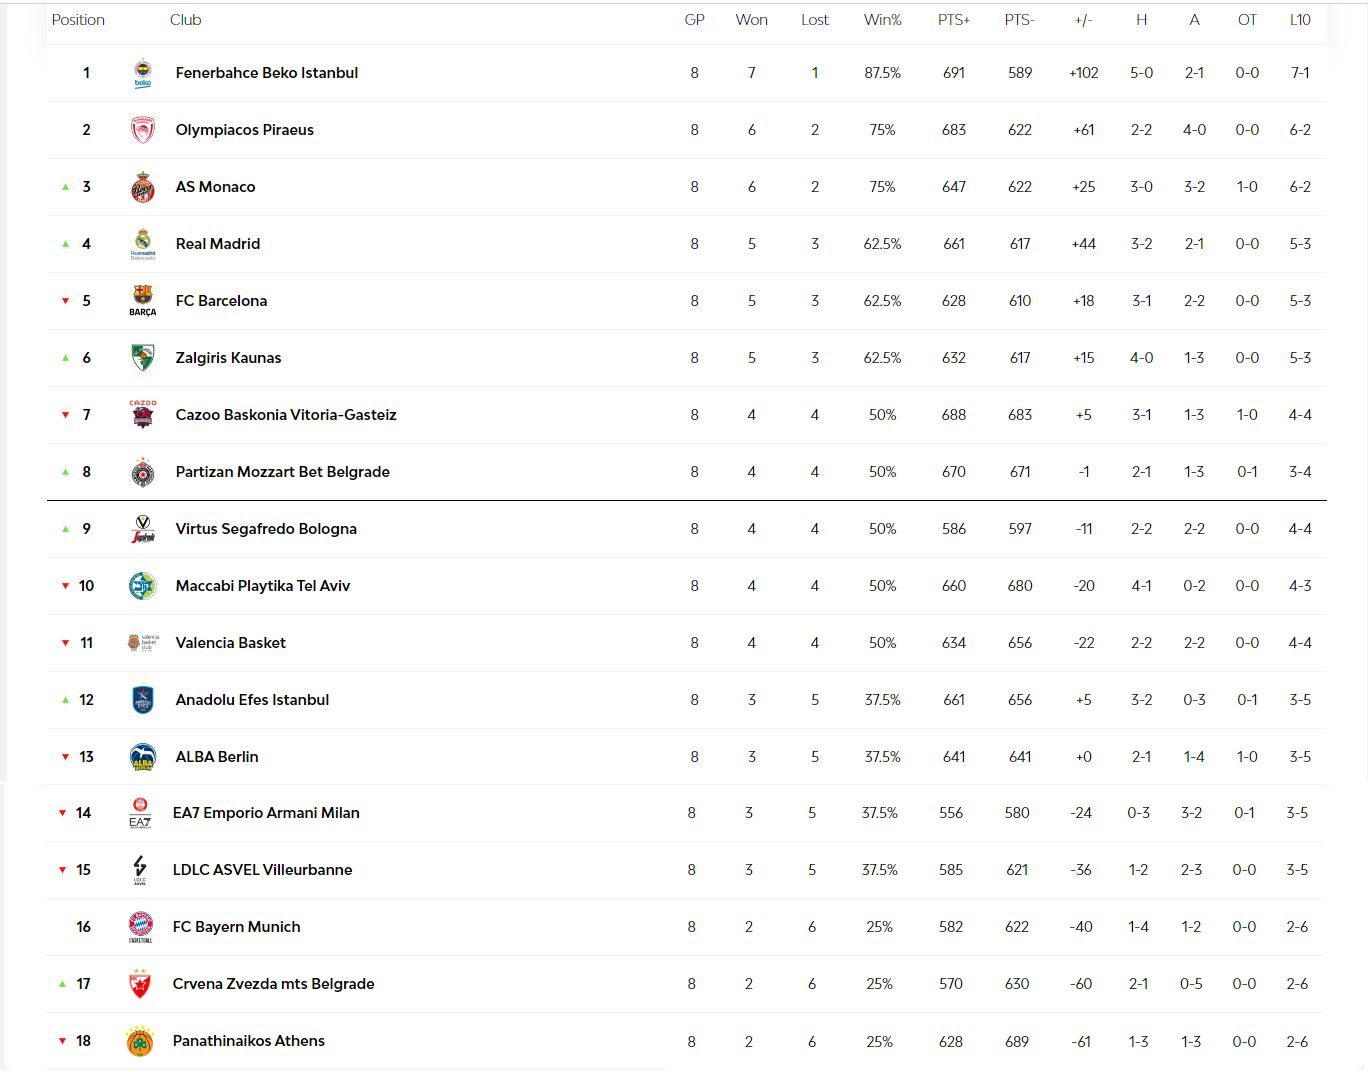Sort by the Won column header

point(751,20)
